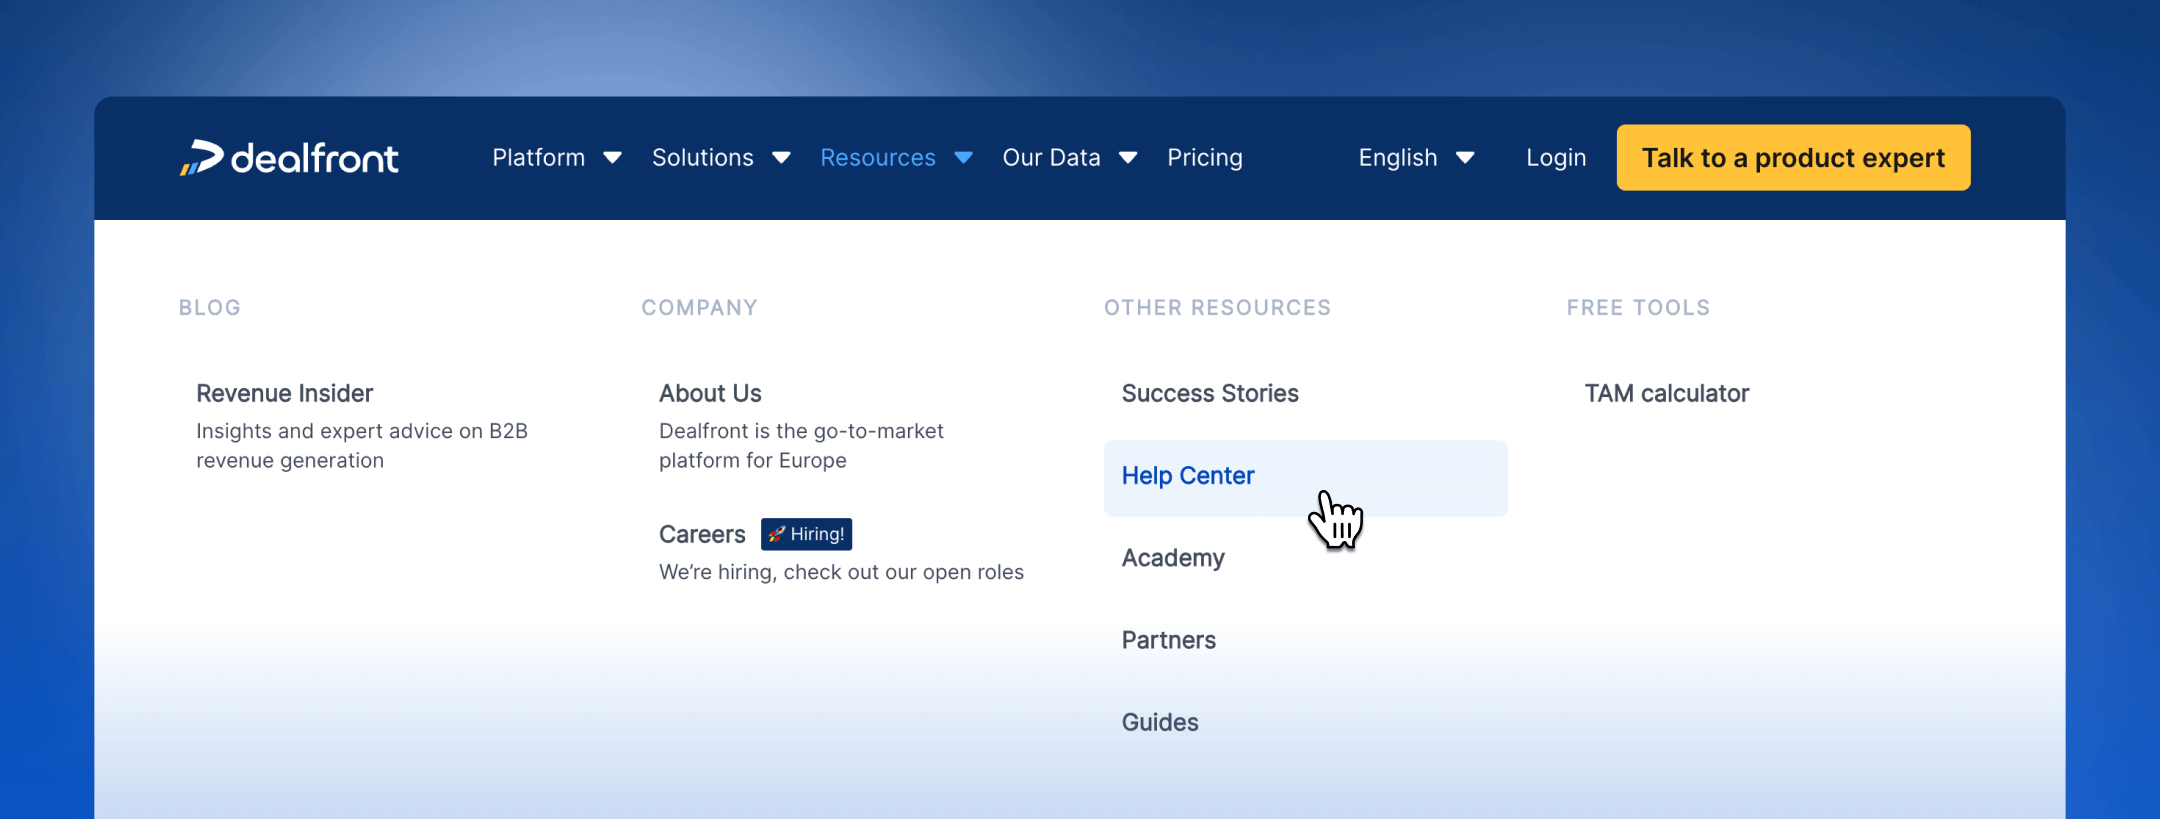This screenshot has width=2160, height=819.
Task: Open the English language selector
Action: click(1398, 158)
